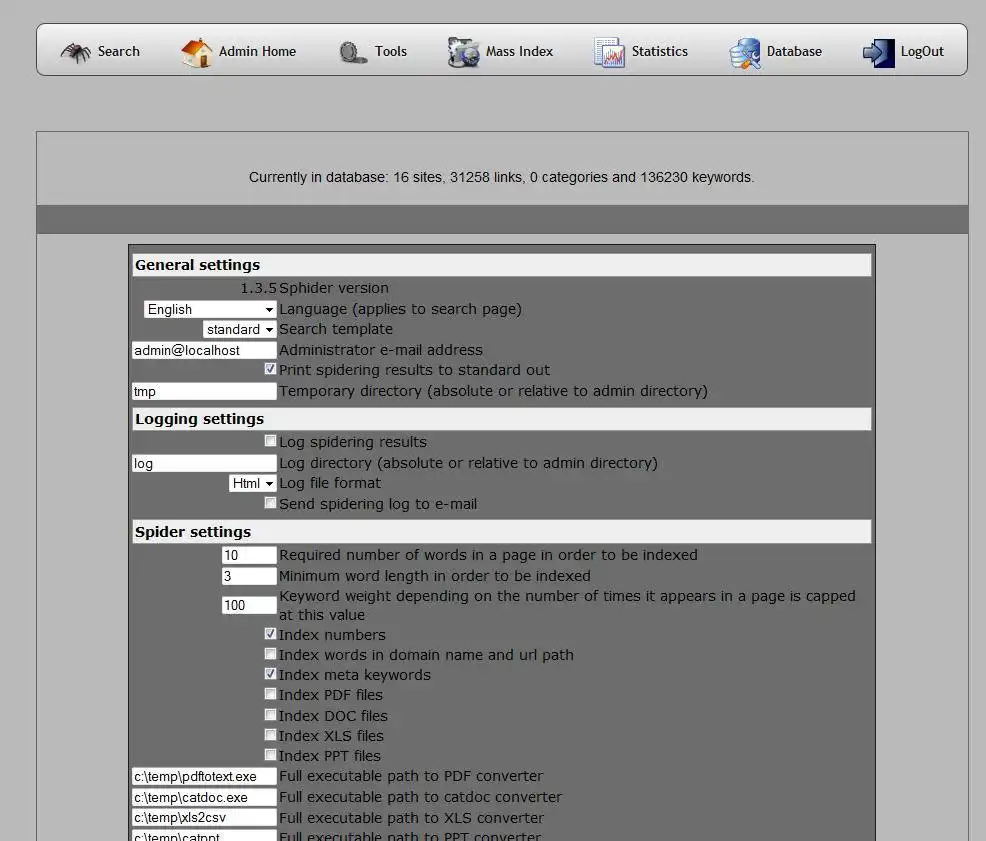Click the minimum word length field
This screenshot has width=986, height=841.
249,576
